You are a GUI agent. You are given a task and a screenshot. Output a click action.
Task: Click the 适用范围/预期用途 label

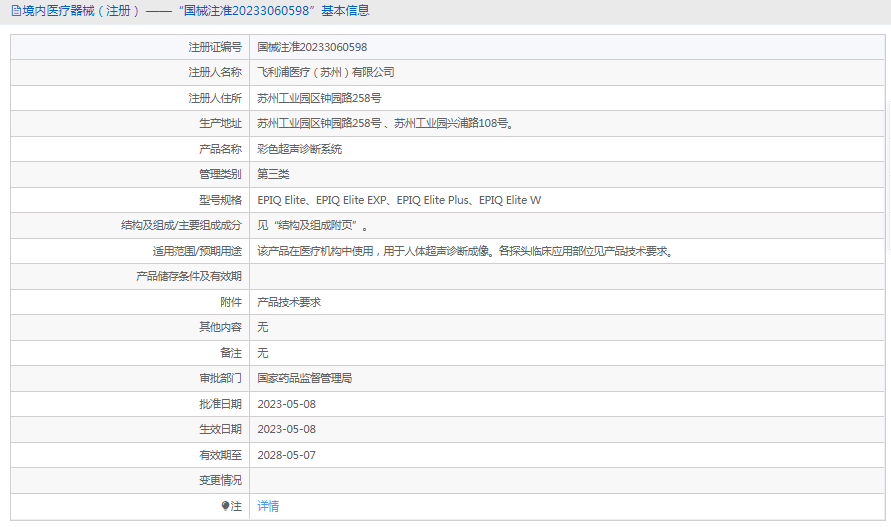click(x=197, y=251)
